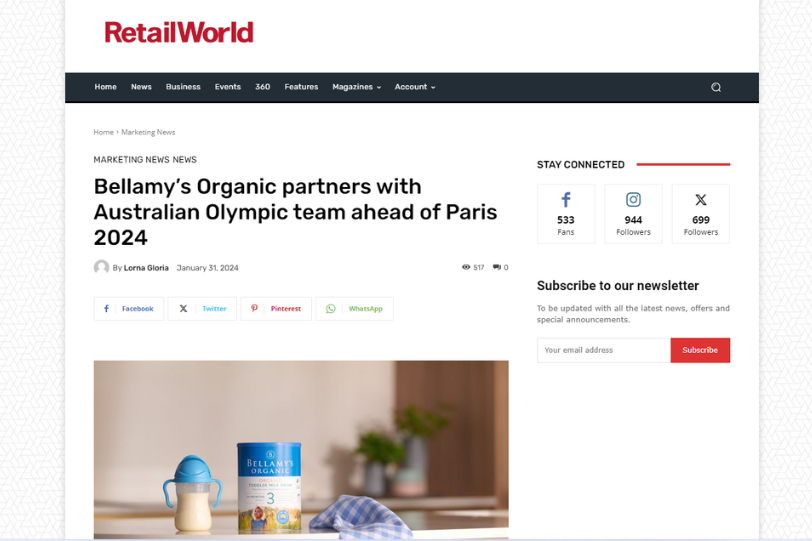Share article via Facebook button
This screenshot has height=541, width=812.
coord(128,309)
